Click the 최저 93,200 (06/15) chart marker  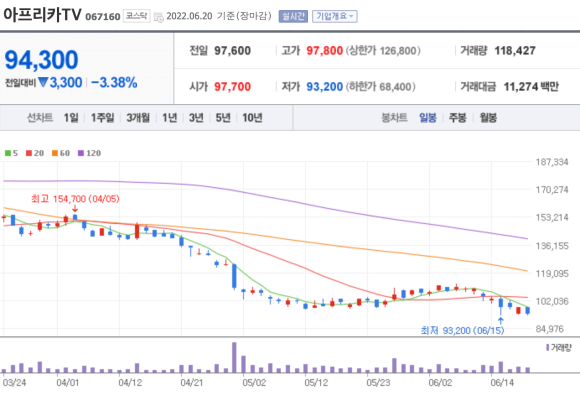pos(462,330)
